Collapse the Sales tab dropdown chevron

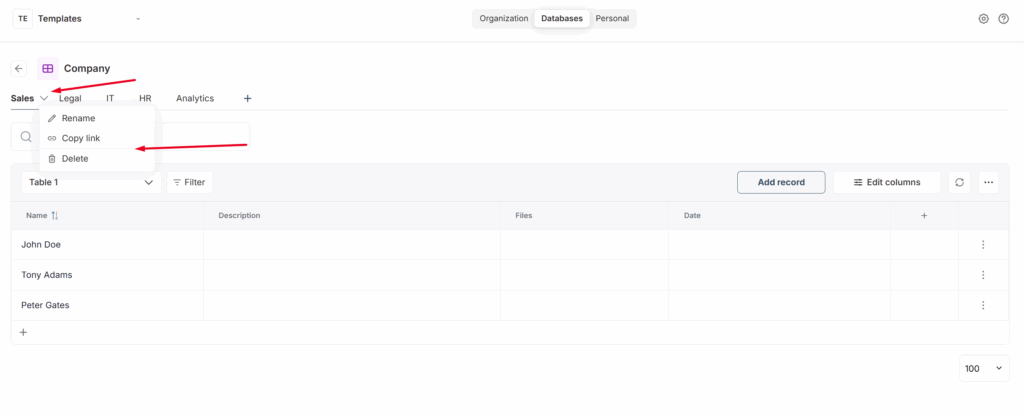click(x=44, y=99)
